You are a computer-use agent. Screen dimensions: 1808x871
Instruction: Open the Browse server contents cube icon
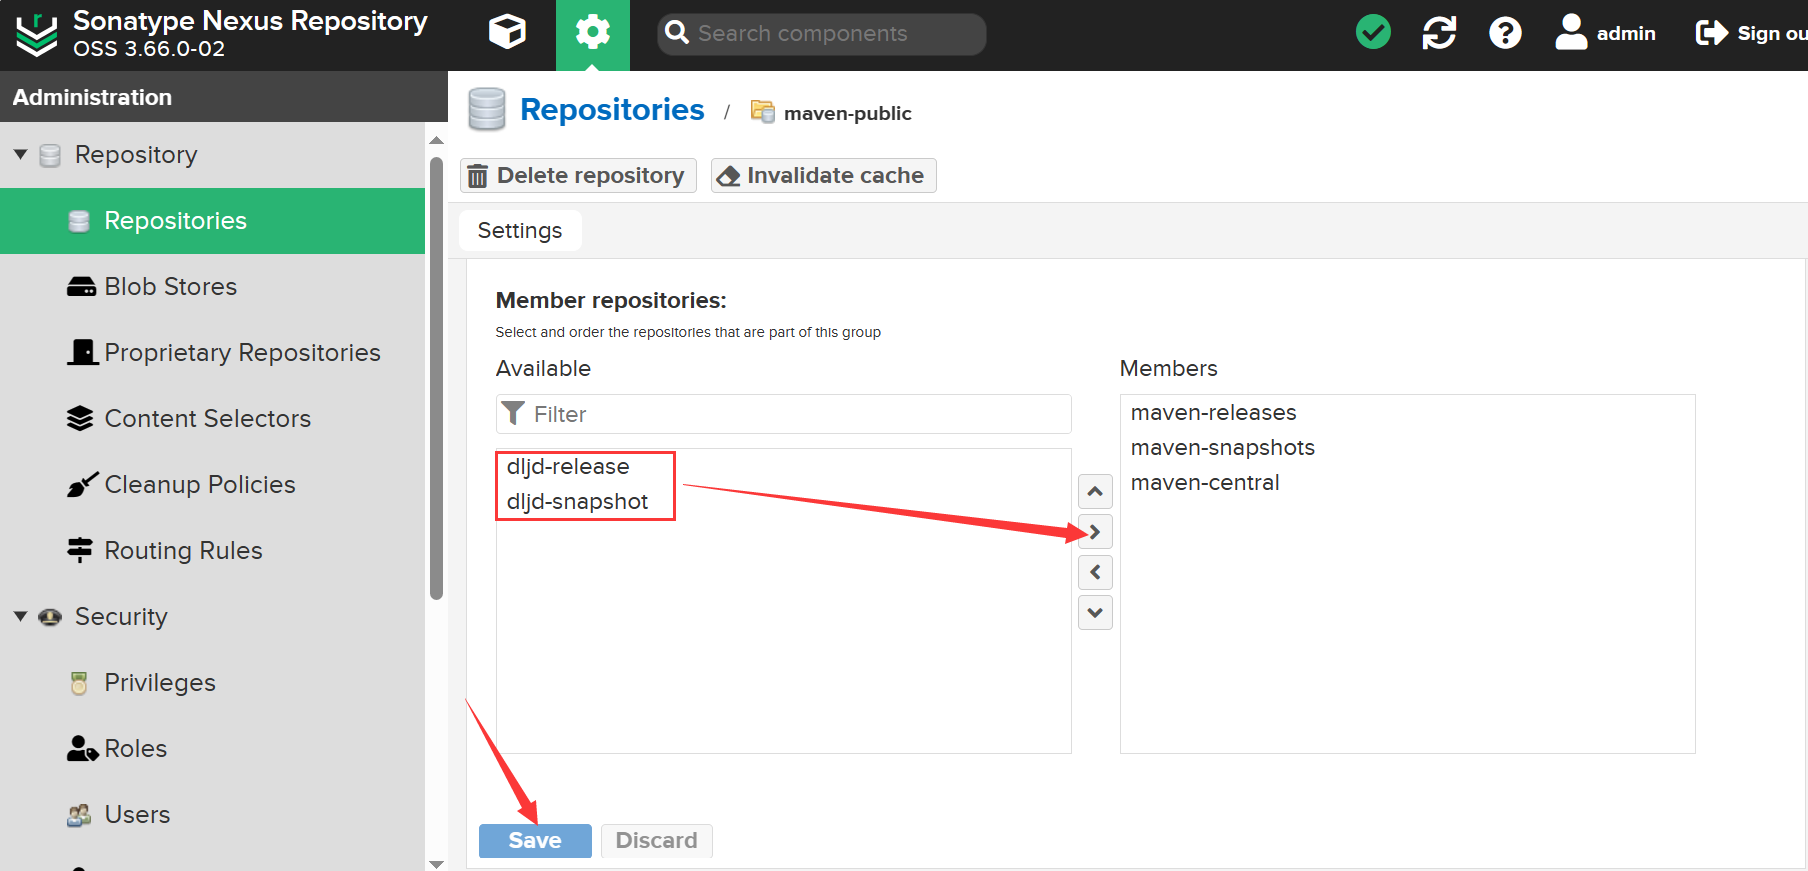click(507, 33)
